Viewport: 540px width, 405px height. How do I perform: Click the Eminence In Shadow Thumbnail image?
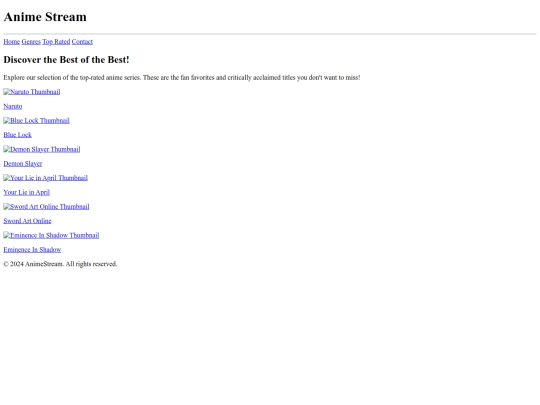coord(51,235)
